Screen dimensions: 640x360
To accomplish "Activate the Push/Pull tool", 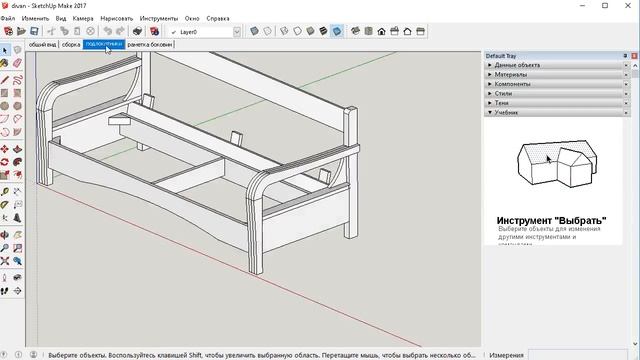I will pyautogui.click(x=17, y=149).
